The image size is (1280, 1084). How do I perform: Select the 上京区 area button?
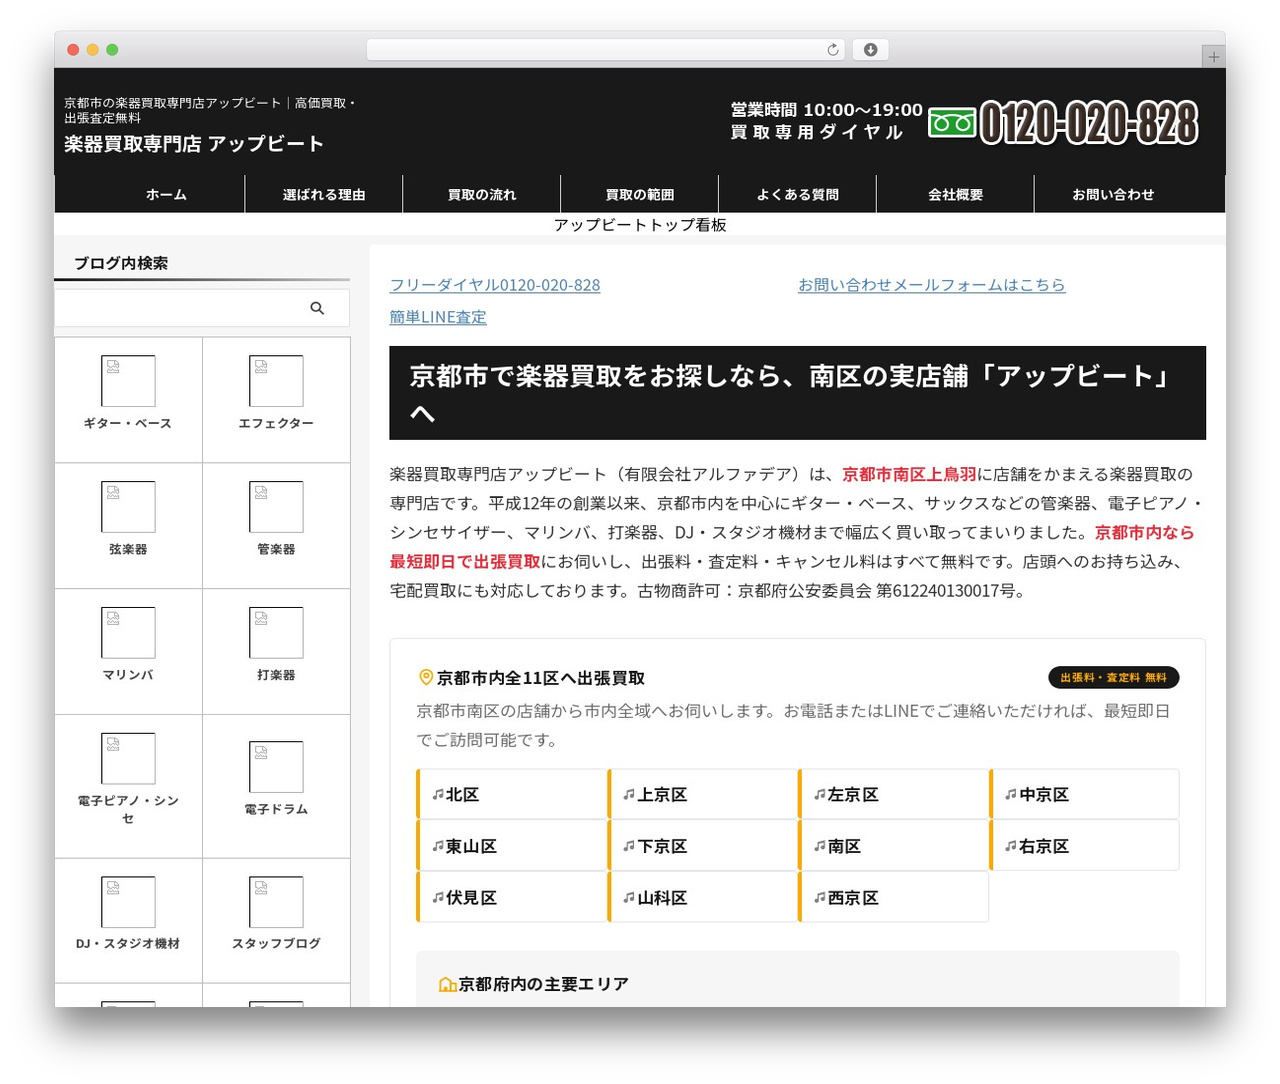702,794
